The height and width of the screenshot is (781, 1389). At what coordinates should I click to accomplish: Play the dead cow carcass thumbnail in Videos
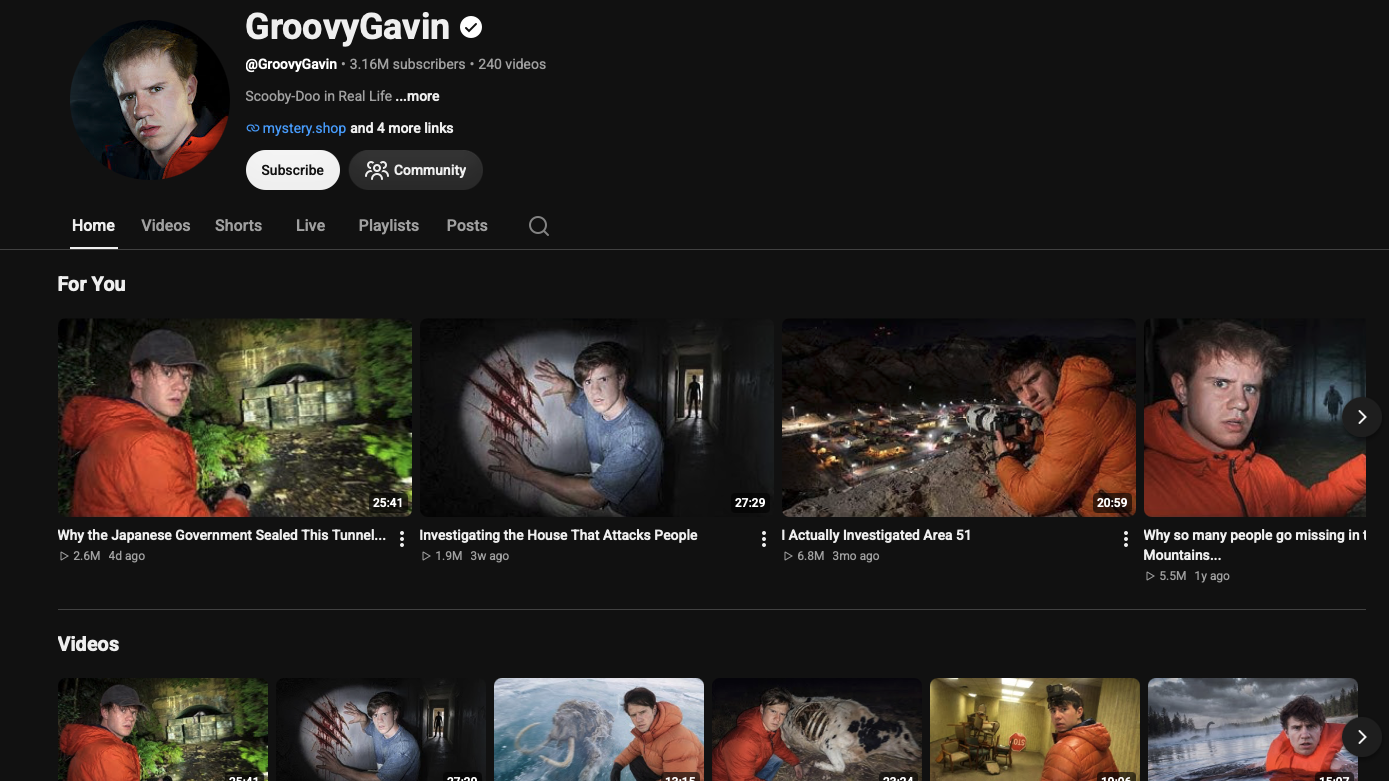click(x=817, y=730)
